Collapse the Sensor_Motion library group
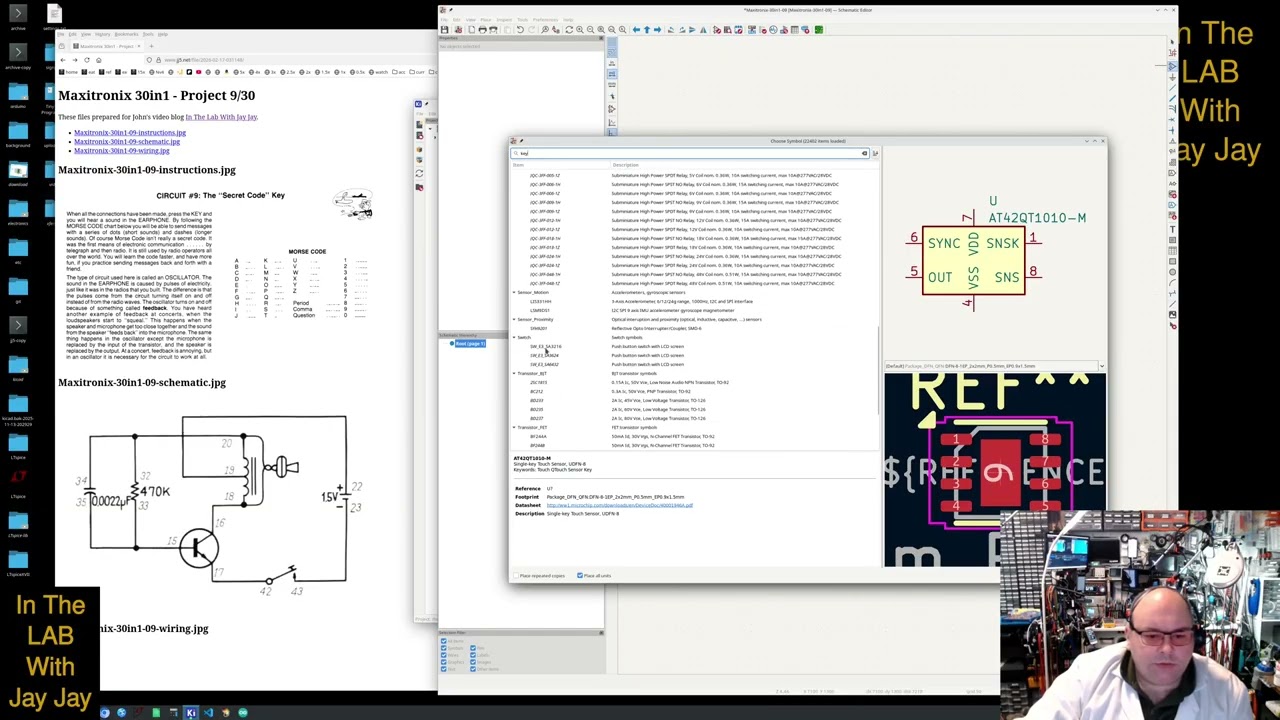Image resolution: width=1280 pixels, height=720 pixels. tap(515, 292)
